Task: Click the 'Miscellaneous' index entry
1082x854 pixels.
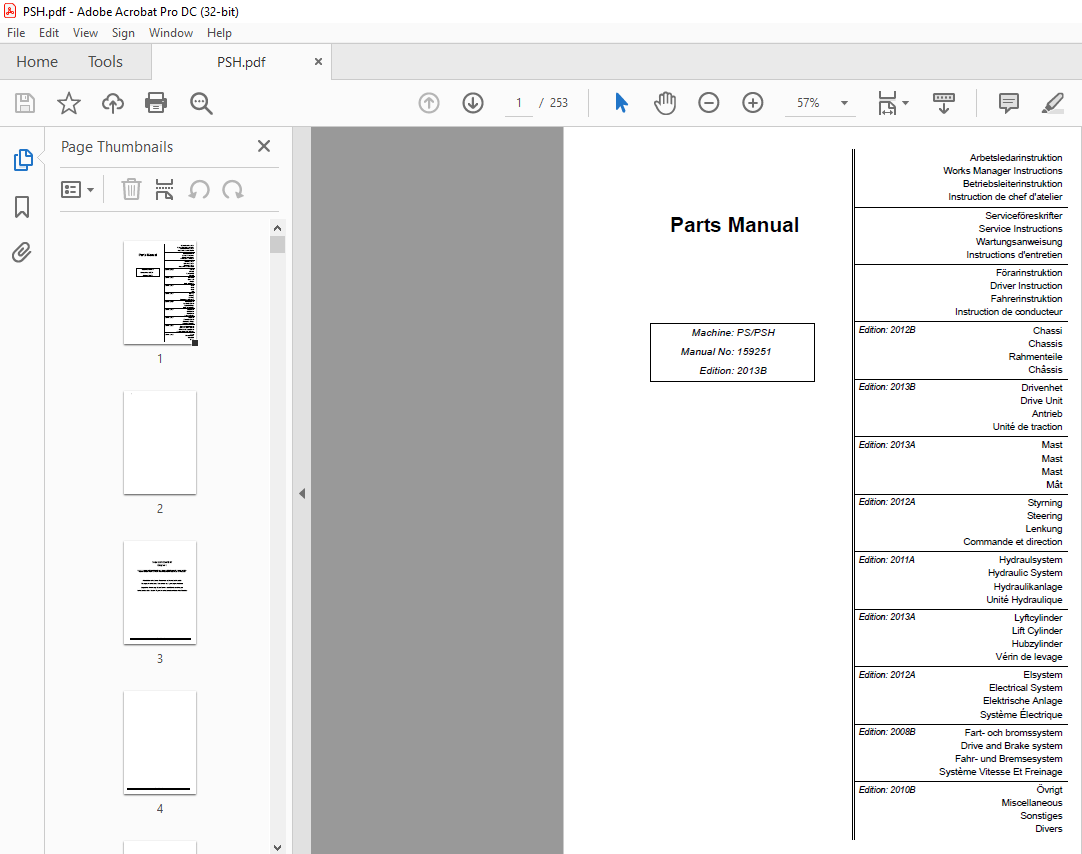Action: (1032, 802)
